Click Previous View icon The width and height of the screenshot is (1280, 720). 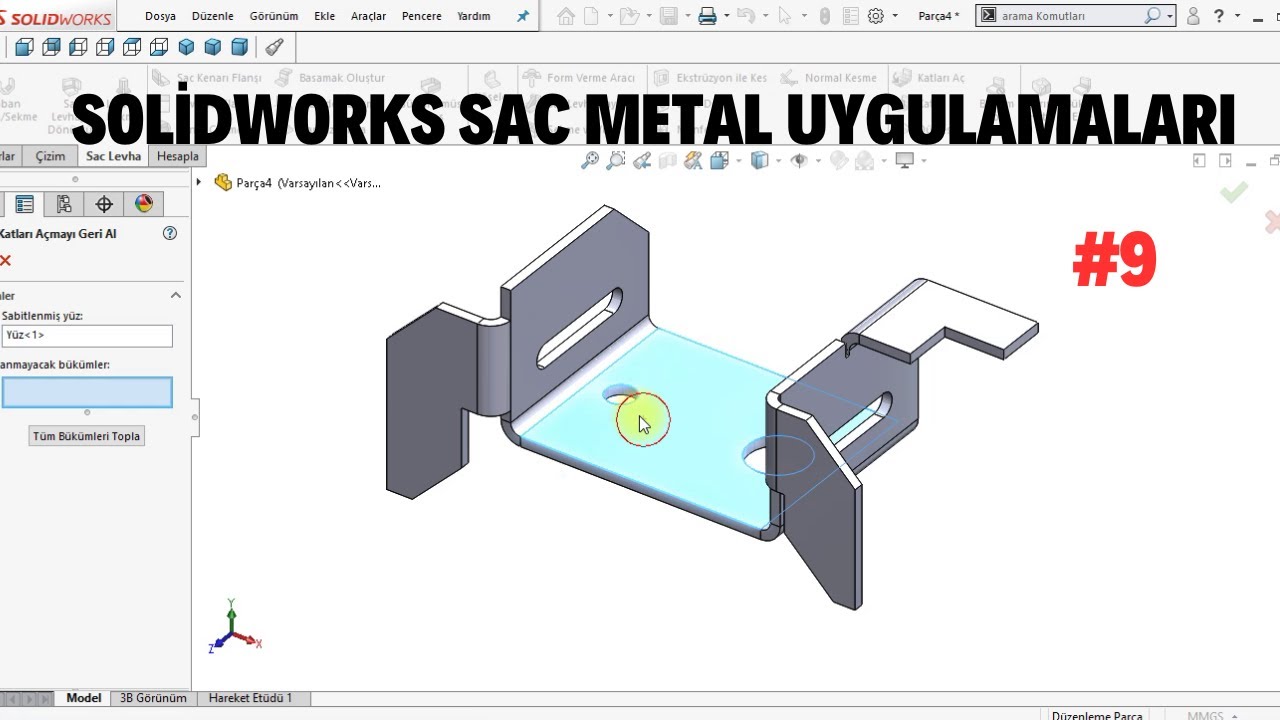[x=642, y=160]
